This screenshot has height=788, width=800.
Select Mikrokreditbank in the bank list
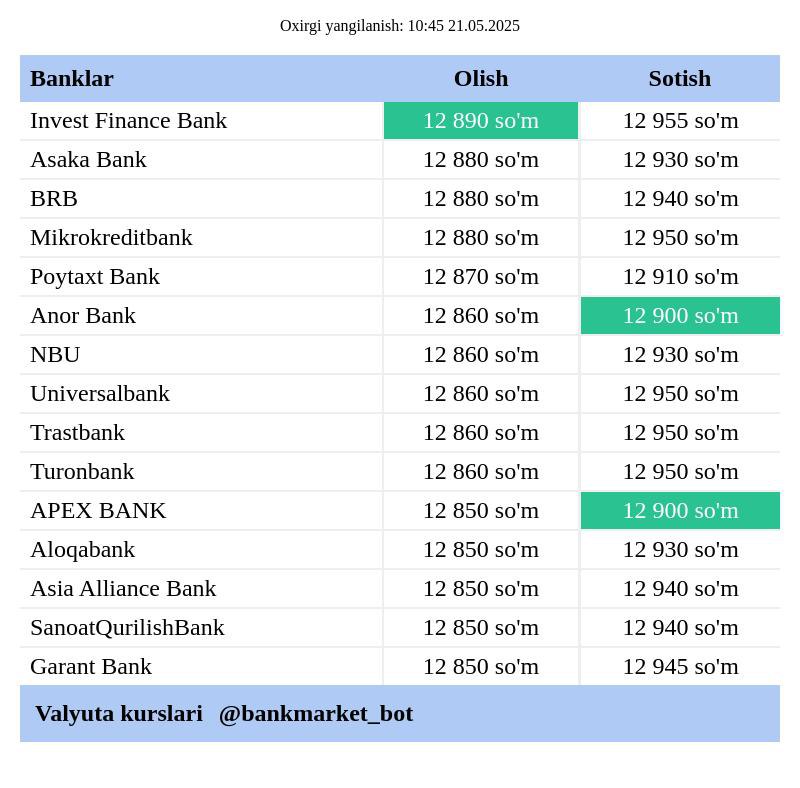111,238
